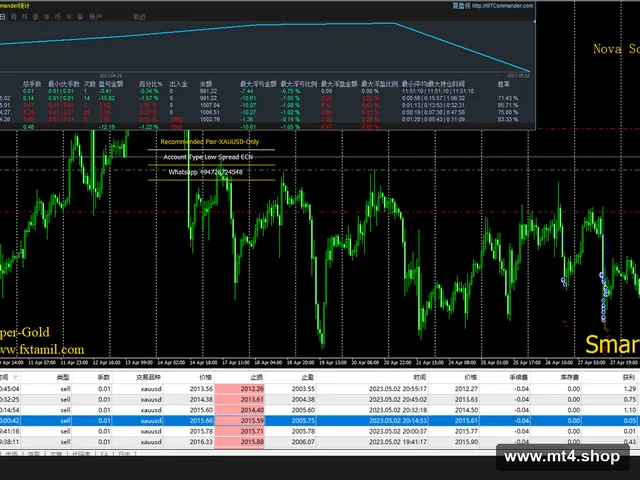The height and width of the screenshot is (480, 640).
Task: Sort orders by the 库存费 column header
Action: [570, 378]
